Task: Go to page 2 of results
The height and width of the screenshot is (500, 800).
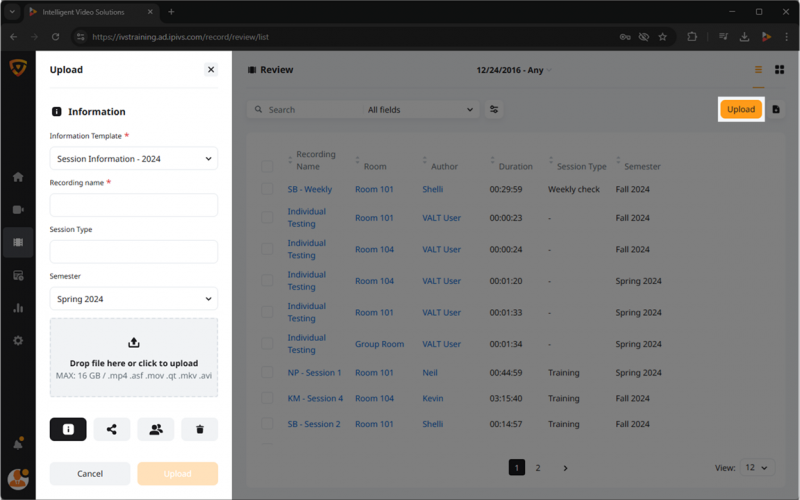Action: click(x=538, y=467)
